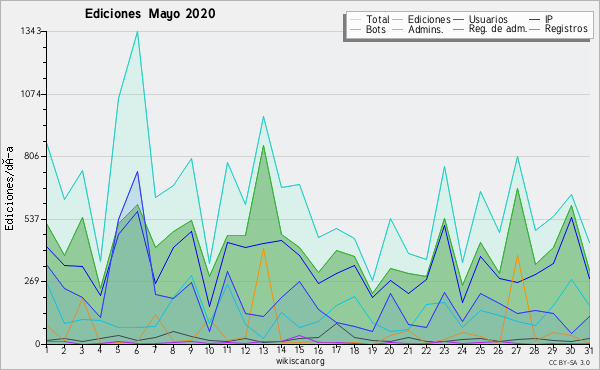This screenshot has width=600, height=370.
Task: Click the y-axis title 'Ediciones/día'
Action: (x=9, y=188)
